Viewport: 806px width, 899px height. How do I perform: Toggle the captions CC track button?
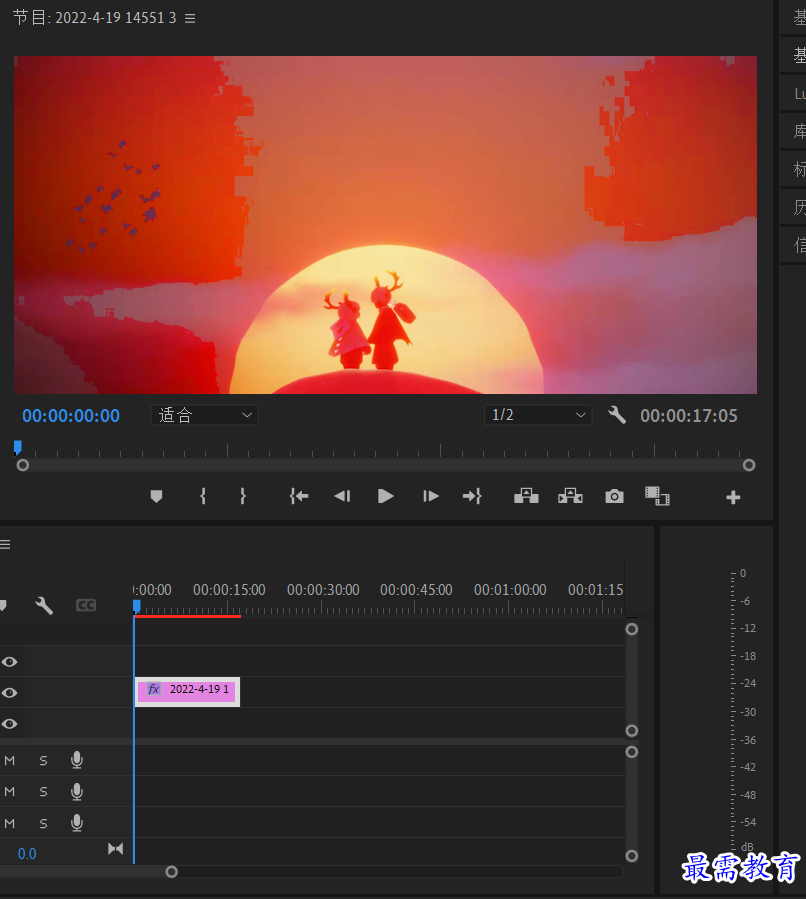point(86,605)
